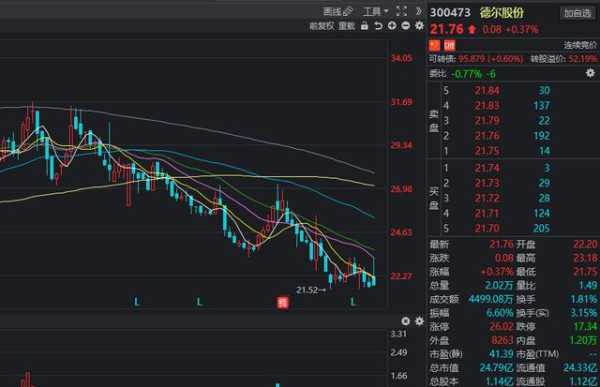This screenshot has width=600, height=387.
Task: Open the 前复权 price adjustment selector
Action: (321, 26)
